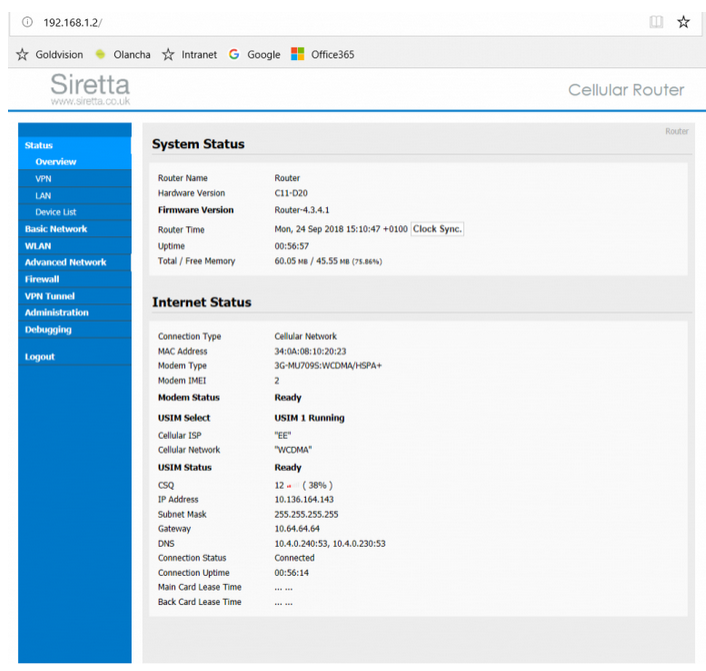Image resolution: width=706 pixels, height=671 pixels.
Task: Click modem type 3G-MU709S:WCDMA/HSPA+
Action: click(328, 366)
